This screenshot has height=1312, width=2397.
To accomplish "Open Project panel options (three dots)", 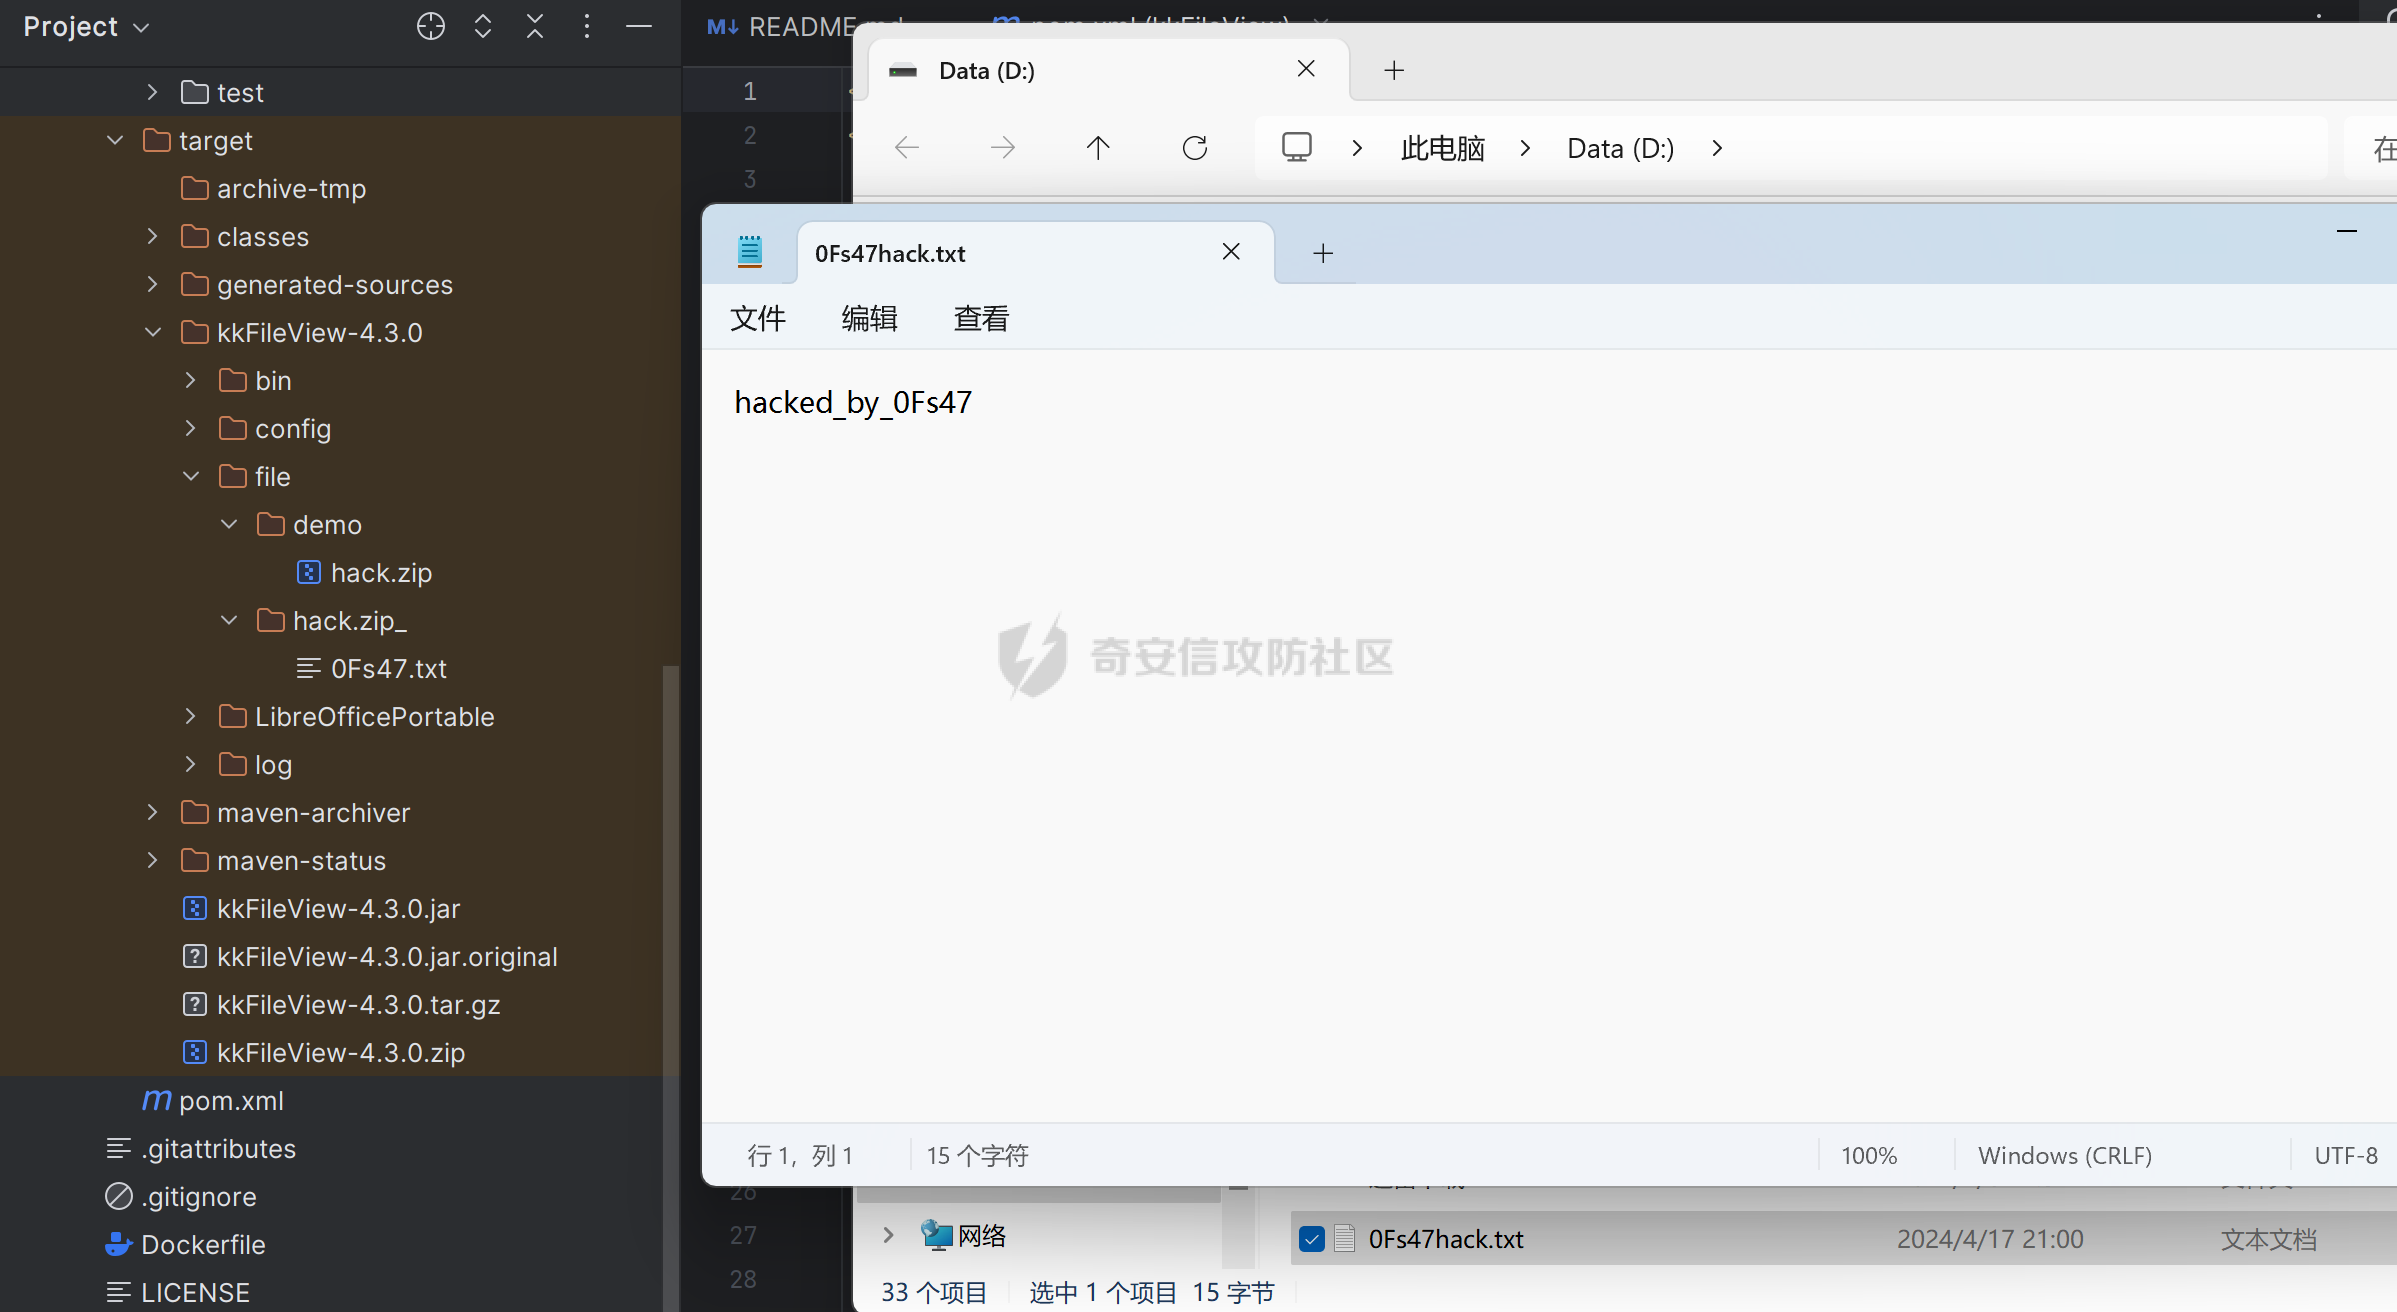I will [587, 27].
